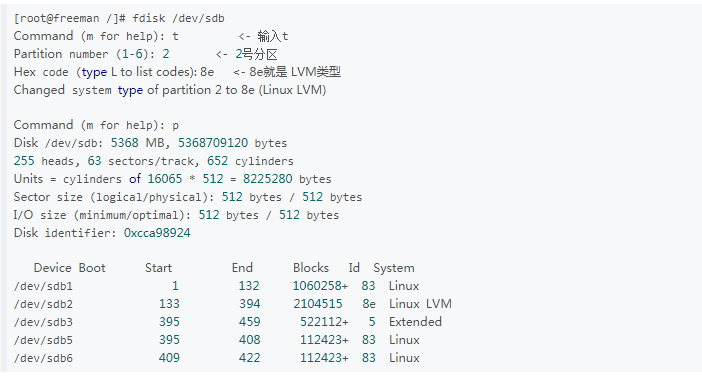Click the '输入t' annotation text
The height and width of the screenshot is (376, 702).
pos(272,36)
